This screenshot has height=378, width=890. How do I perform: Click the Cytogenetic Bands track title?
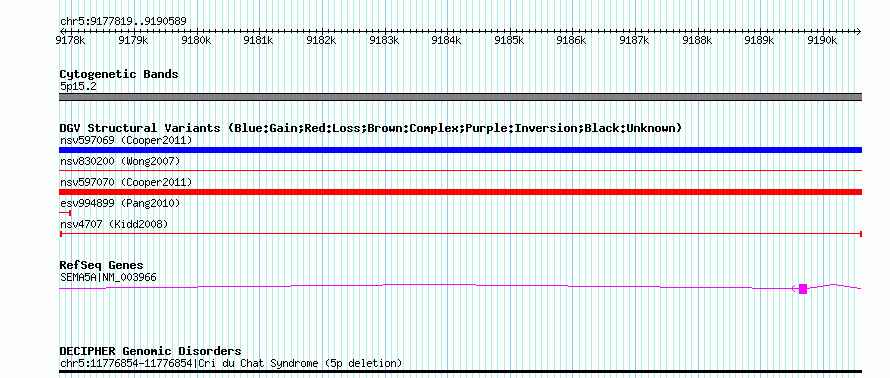tap(119, 74)
